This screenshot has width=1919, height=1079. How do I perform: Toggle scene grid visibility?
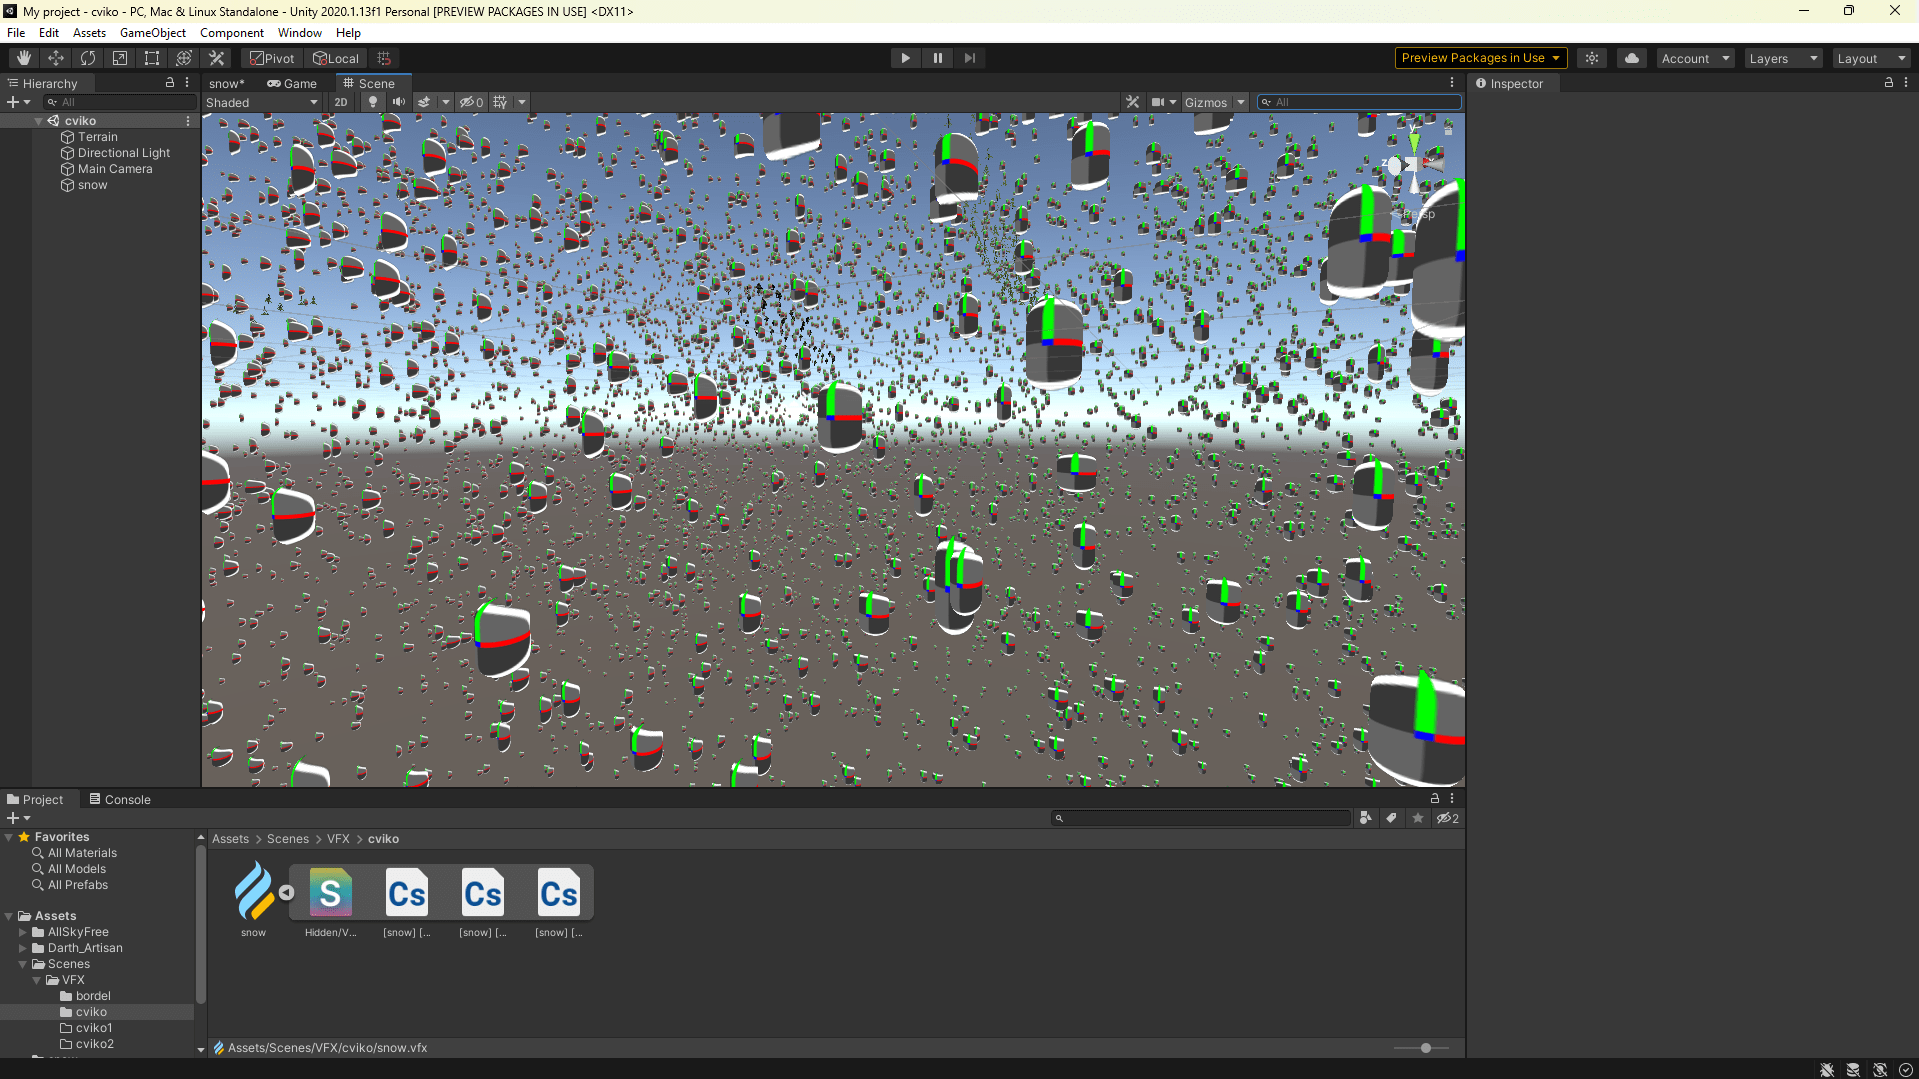tap(500, 102)
